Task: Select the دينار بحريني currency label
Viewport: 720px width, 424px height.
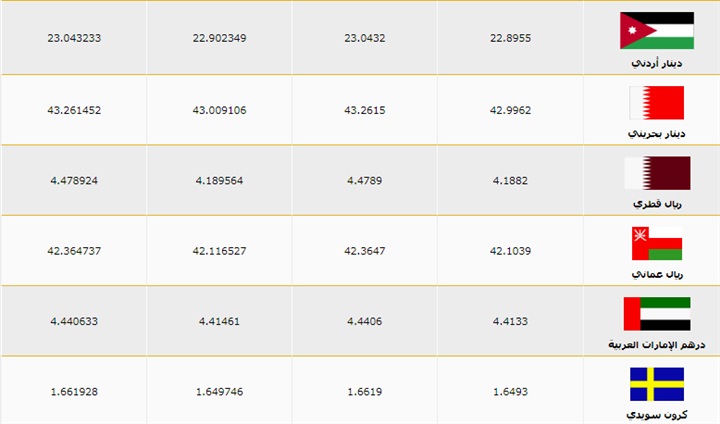Action: tap(656, 133)
